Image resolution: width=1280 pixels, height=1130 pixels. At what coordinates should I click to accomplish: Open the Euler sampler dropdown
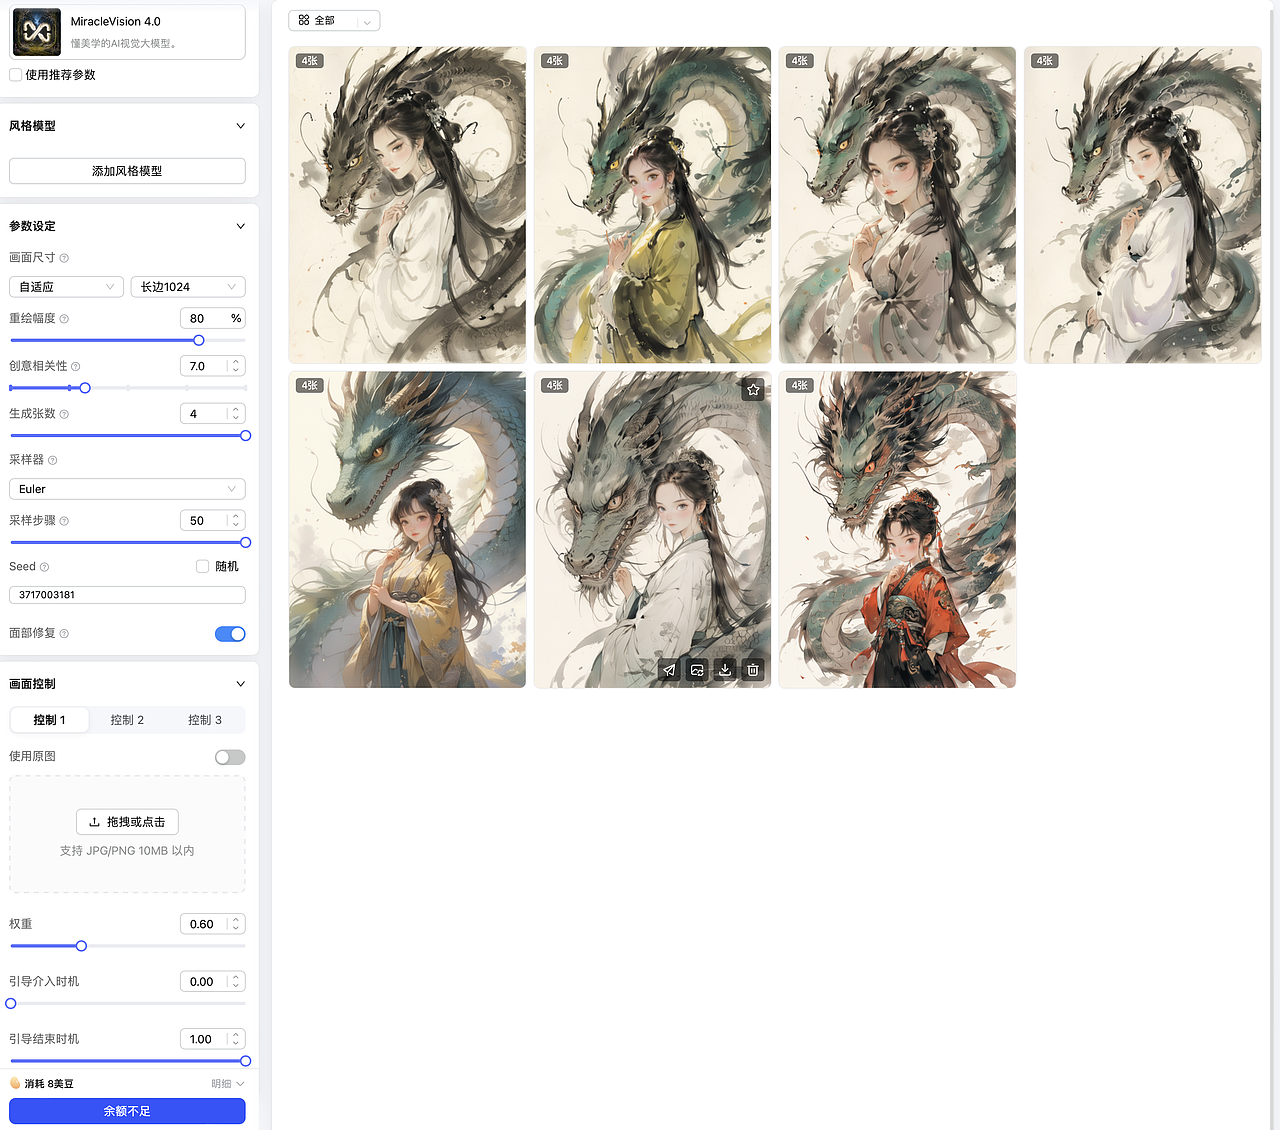pyautogui.click(x=127, y=489)
